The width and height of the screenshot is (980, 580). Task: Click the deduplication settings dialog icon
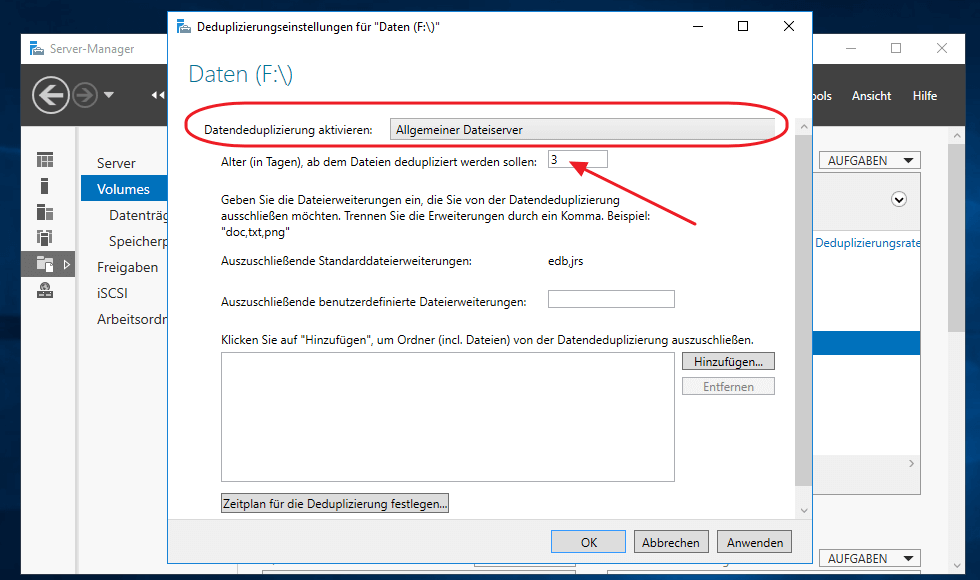pyautogui.click(x=183, y=26)
